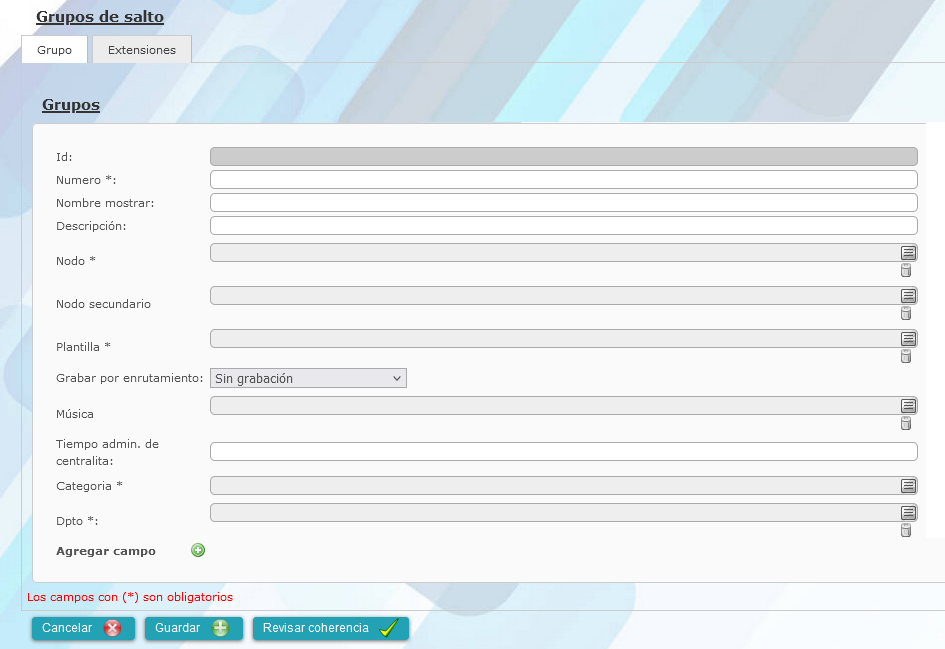This screenshot has height=649, width=945.
Task: Focus the Tiempo admin. de centralita field
Action: [564, 452]
